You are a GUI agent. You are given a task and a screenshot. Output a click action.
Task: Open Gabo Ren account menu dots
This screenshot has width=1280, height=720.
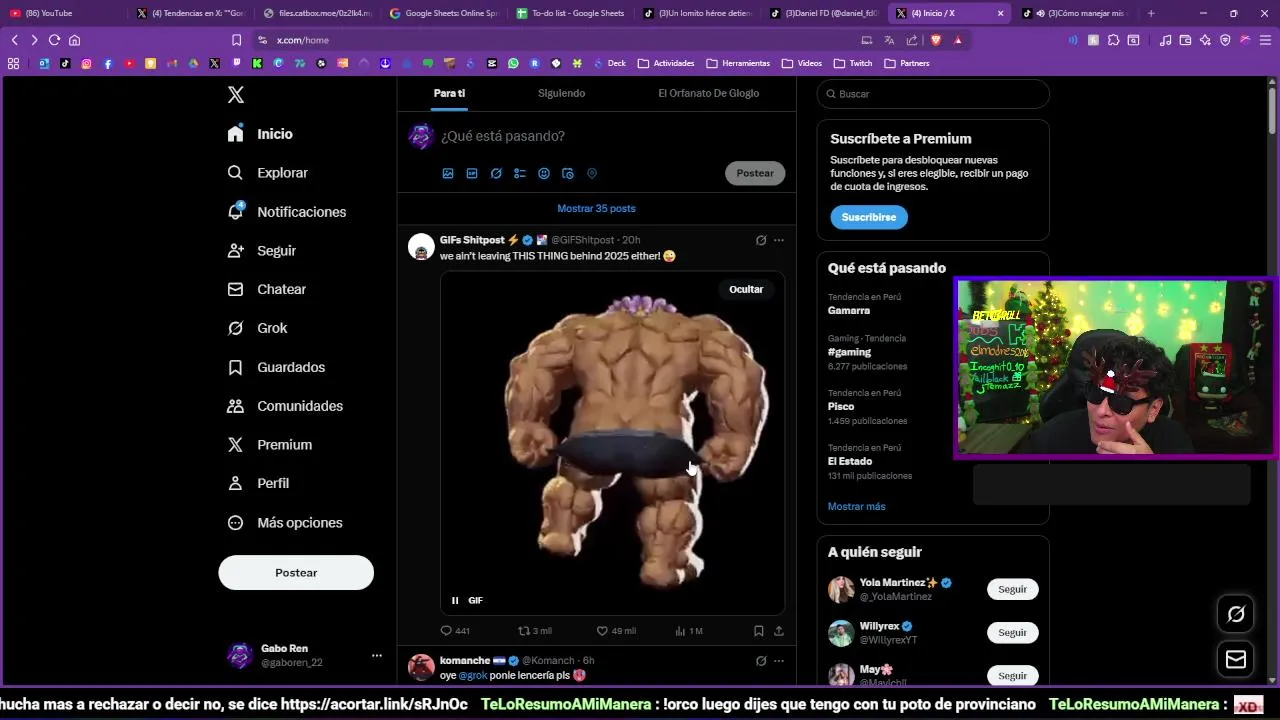pyautogui.click(x=377, y=656)
